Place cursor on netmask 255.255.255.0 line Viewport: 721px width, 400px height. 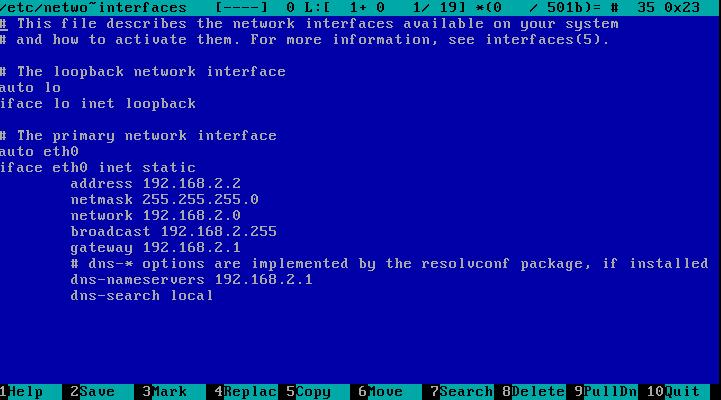coord(164,200)
